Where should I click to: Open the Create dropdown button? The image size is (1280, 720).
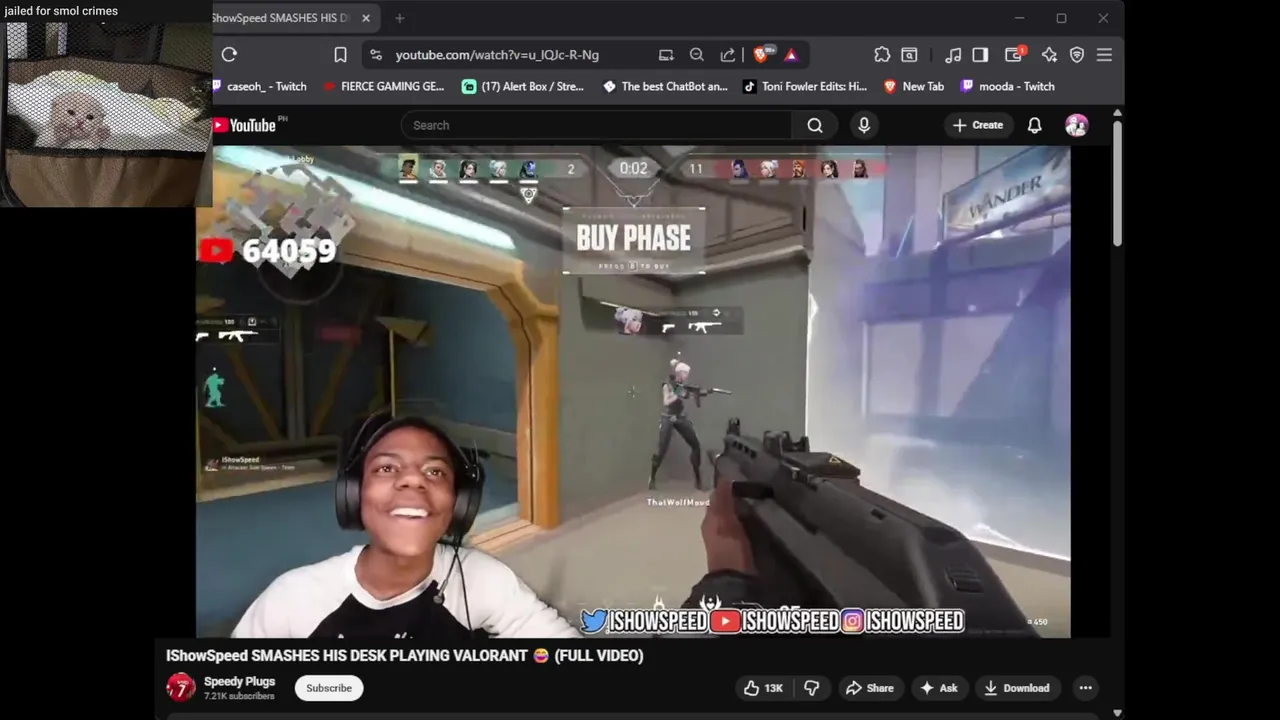(x=977, y=125)
